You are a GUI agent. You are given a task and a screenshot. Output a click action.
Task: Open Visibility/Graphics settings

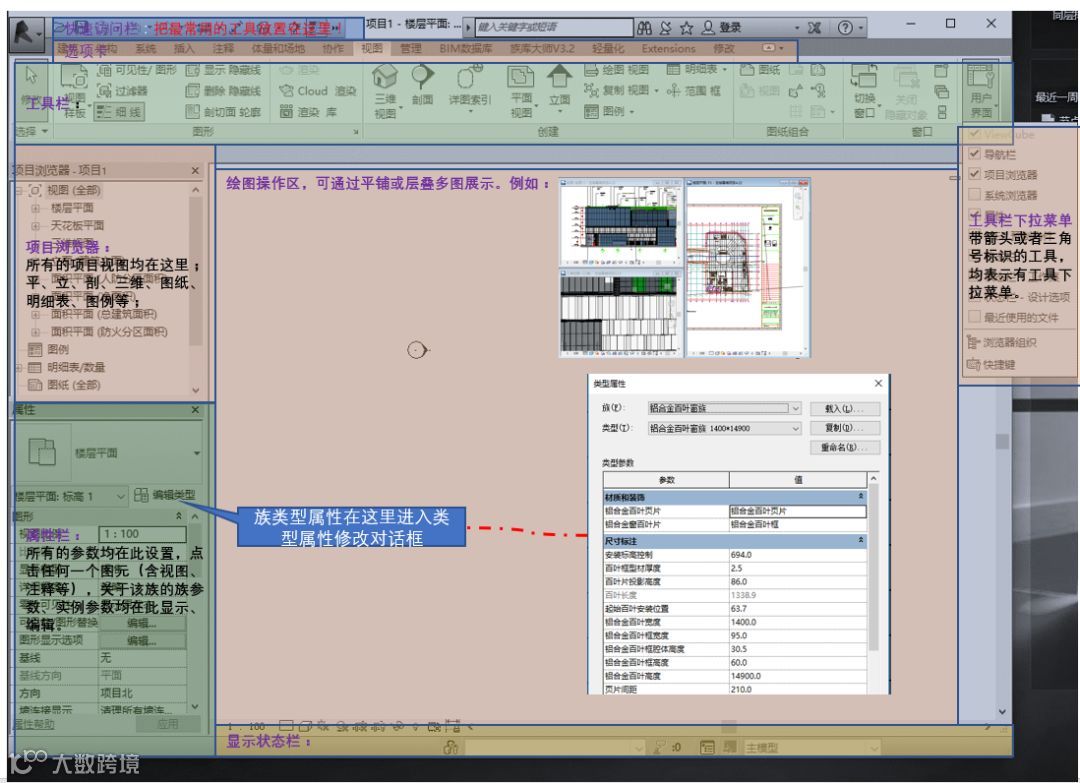[137, 70]
